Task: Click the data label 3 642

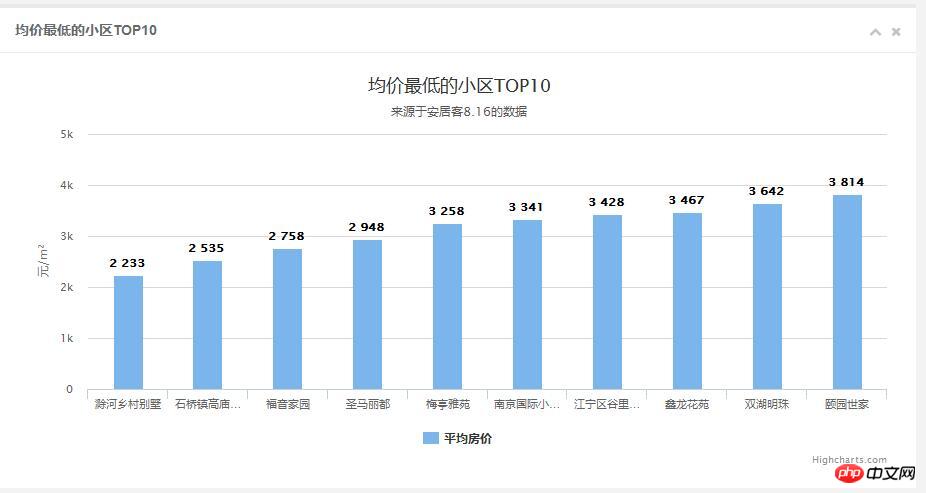Action: click(767, 191)
